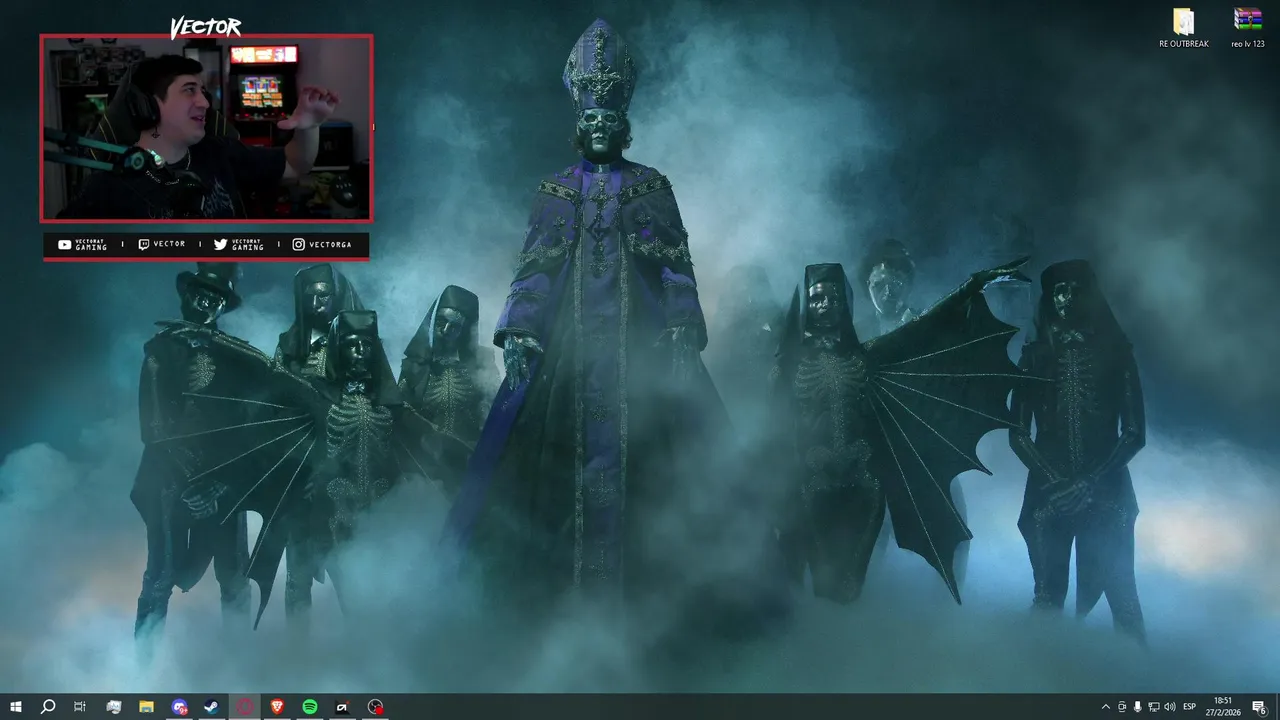The image size is (1280, 720).
Task: Open the Action Center notifications icon
Action: (x=1259, y=707)
